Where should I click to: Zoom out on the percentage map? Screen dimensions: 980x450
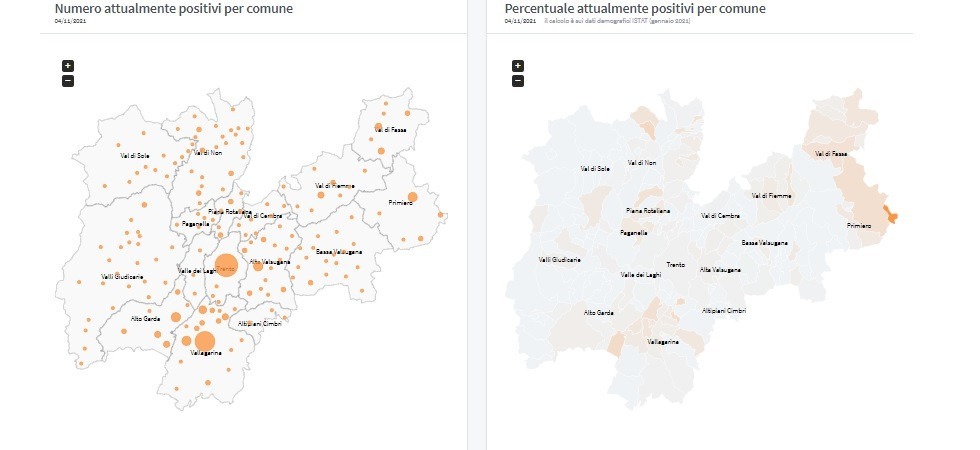click(518, 80)
